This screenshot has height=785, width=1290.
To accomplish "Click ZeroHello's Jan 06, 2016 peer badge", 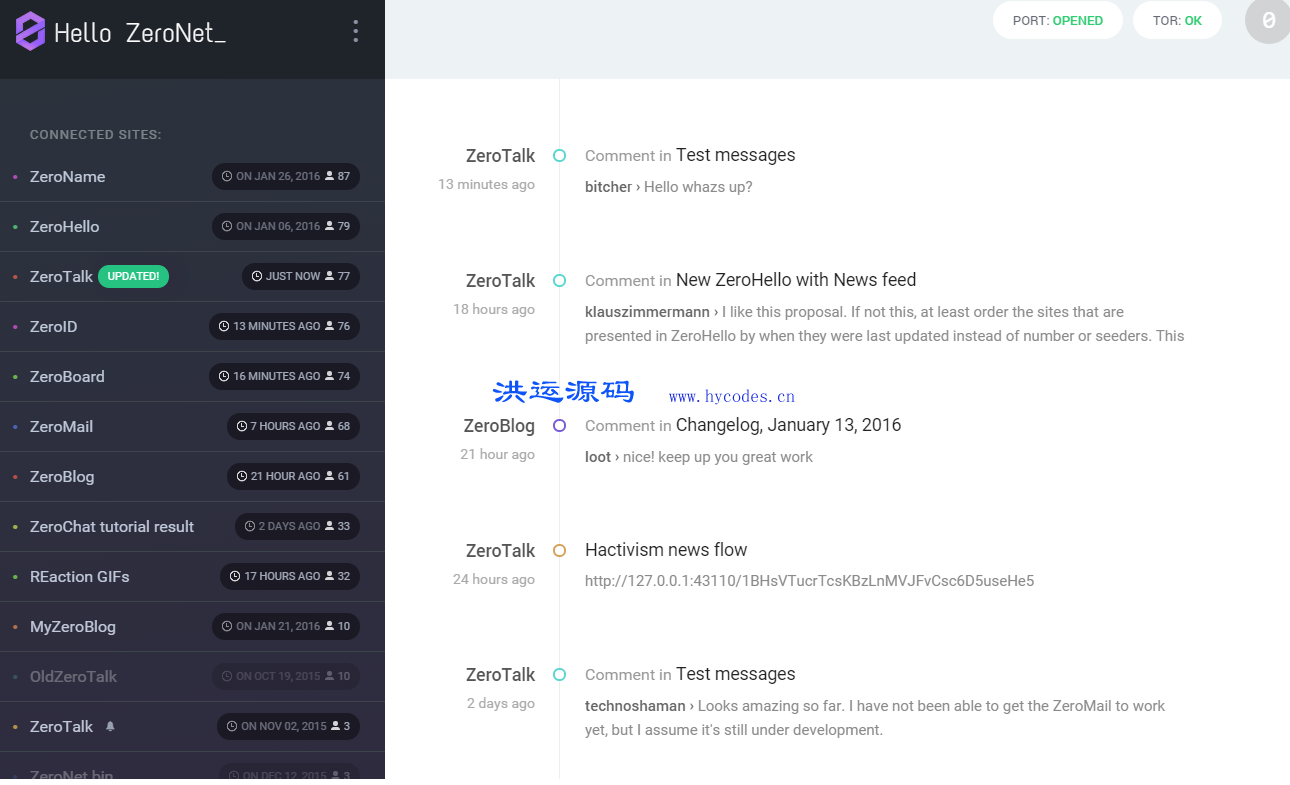I will coord(286,227).
